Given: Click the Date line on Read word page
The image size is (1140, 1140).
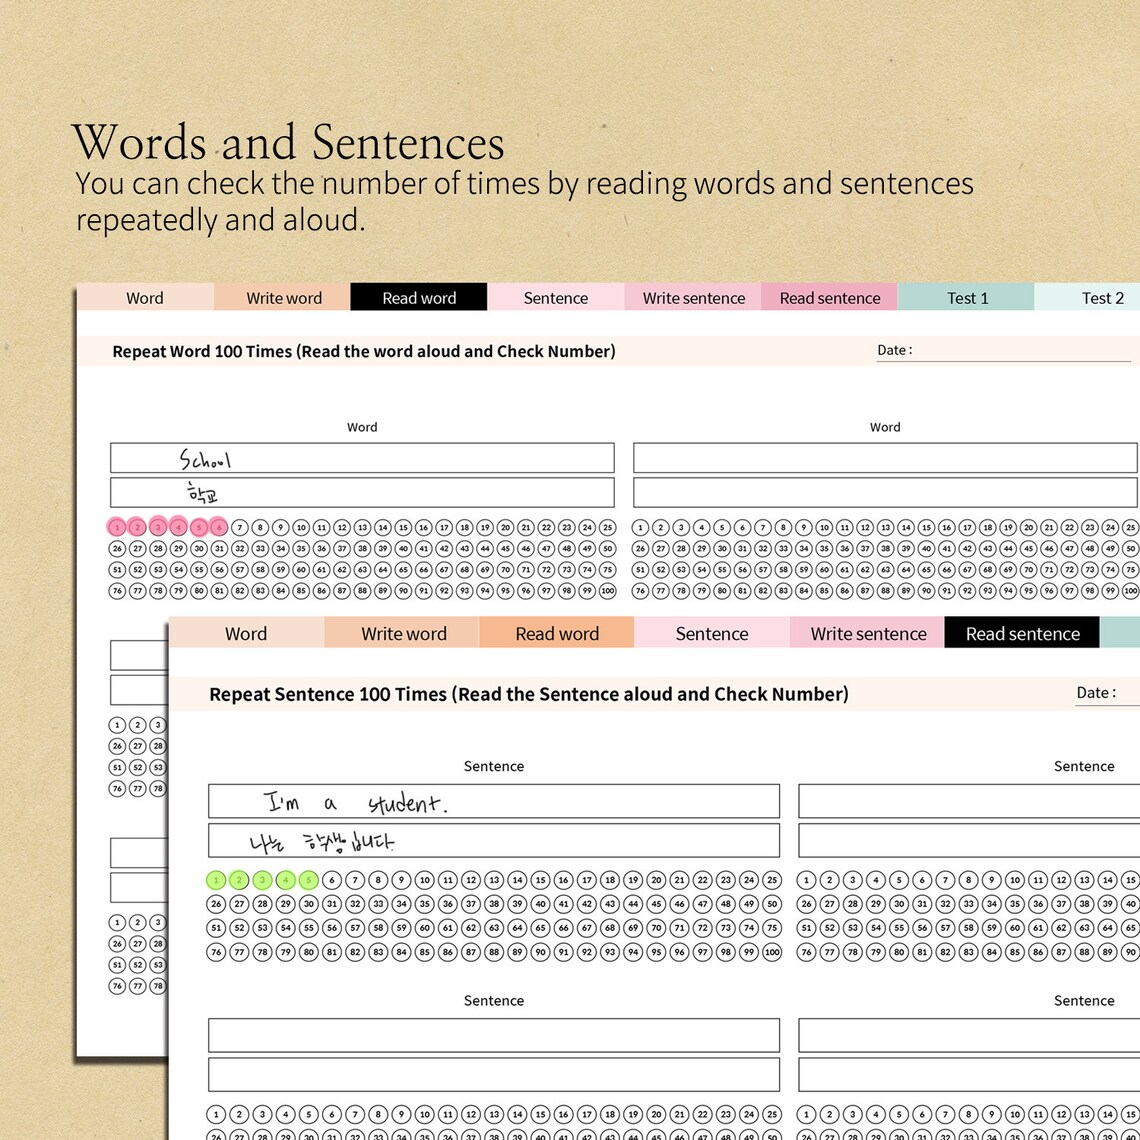Looking at the screenshot, I should click(x=1000, y=352).
